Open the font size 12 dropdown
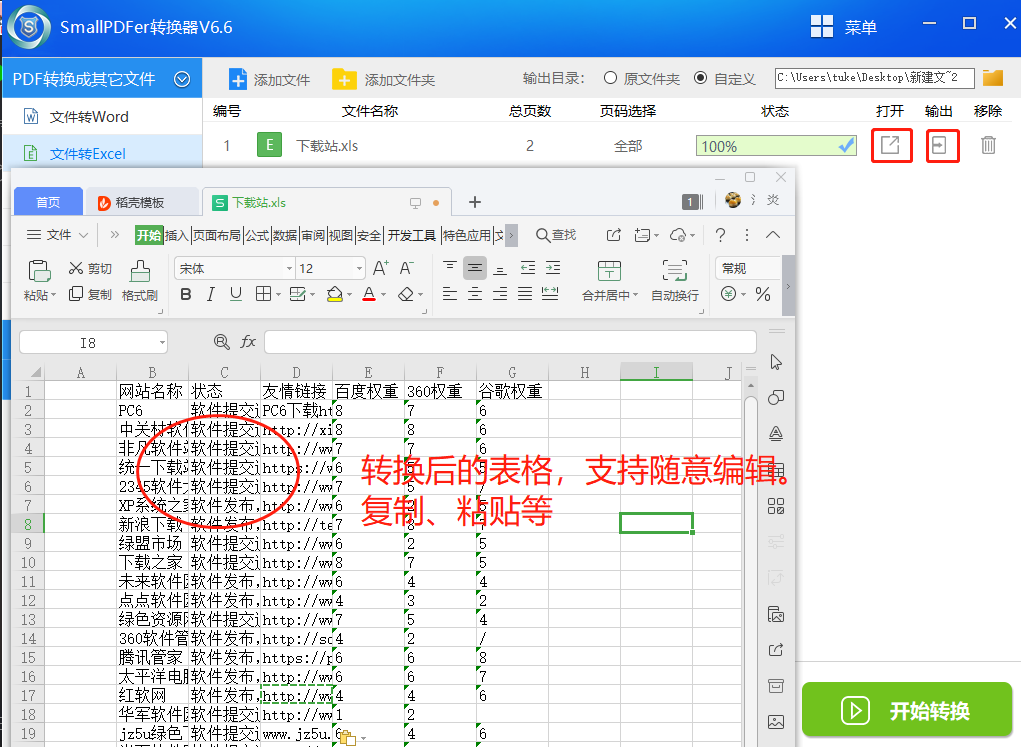This screenshot has width=1021, height=747. (x=359, y=268)
